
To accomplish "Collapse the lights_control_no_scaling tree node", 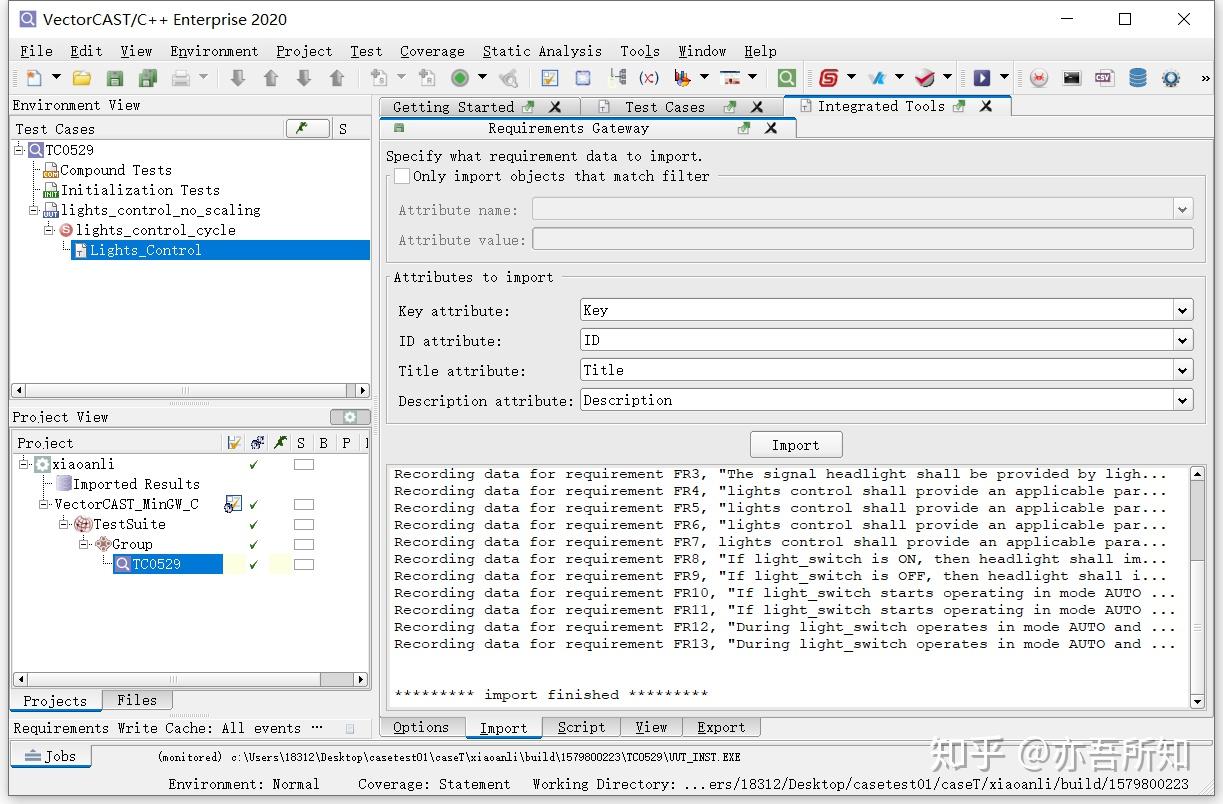I will coord(34,210).
